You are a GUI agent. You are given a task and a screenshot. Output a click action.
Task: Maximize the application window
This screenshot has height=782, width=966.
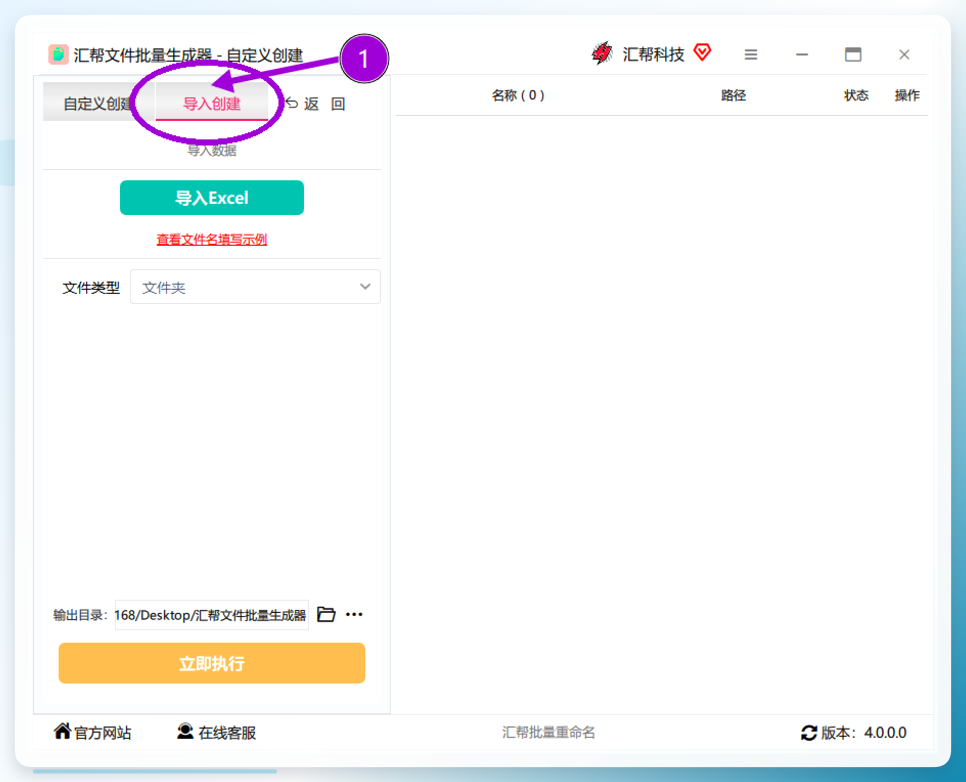click(853, 54)
